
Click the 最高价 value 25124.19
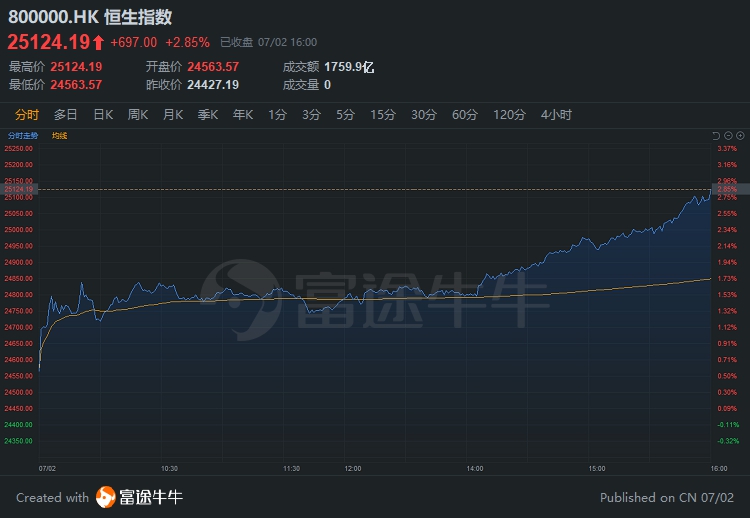pyautogui.click(x=76, y=67)
